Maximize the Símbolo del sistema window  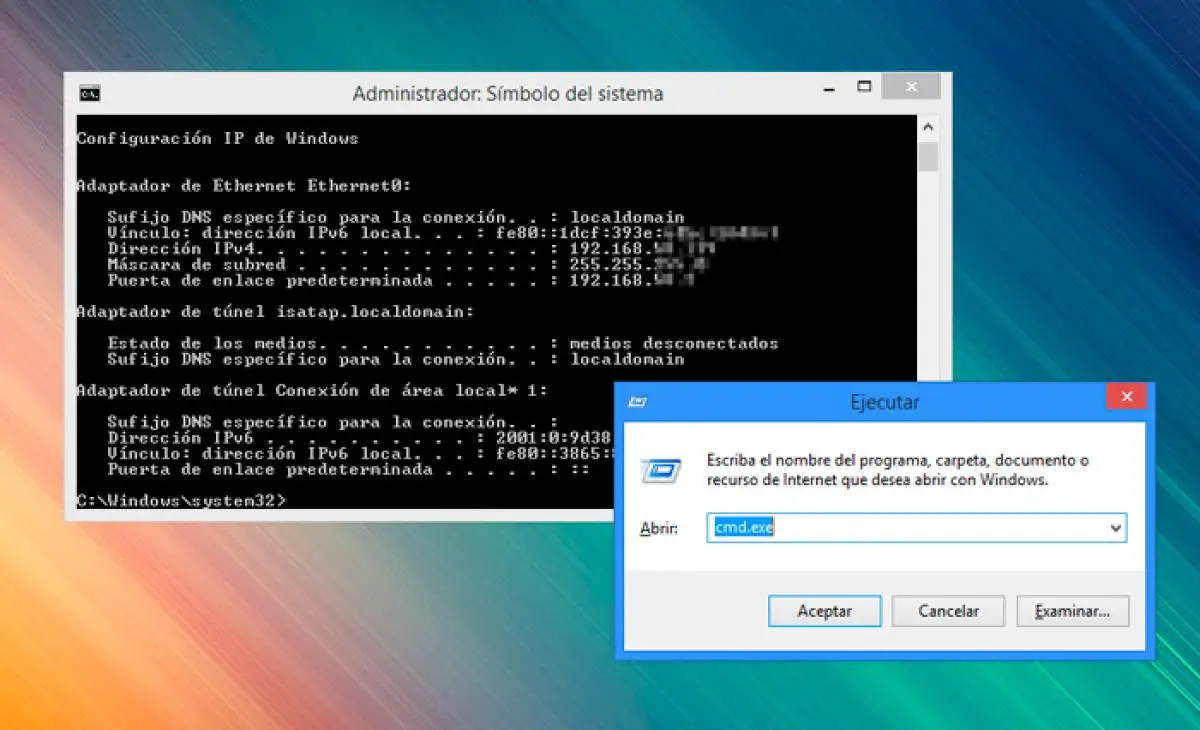(x=864, y=88)
